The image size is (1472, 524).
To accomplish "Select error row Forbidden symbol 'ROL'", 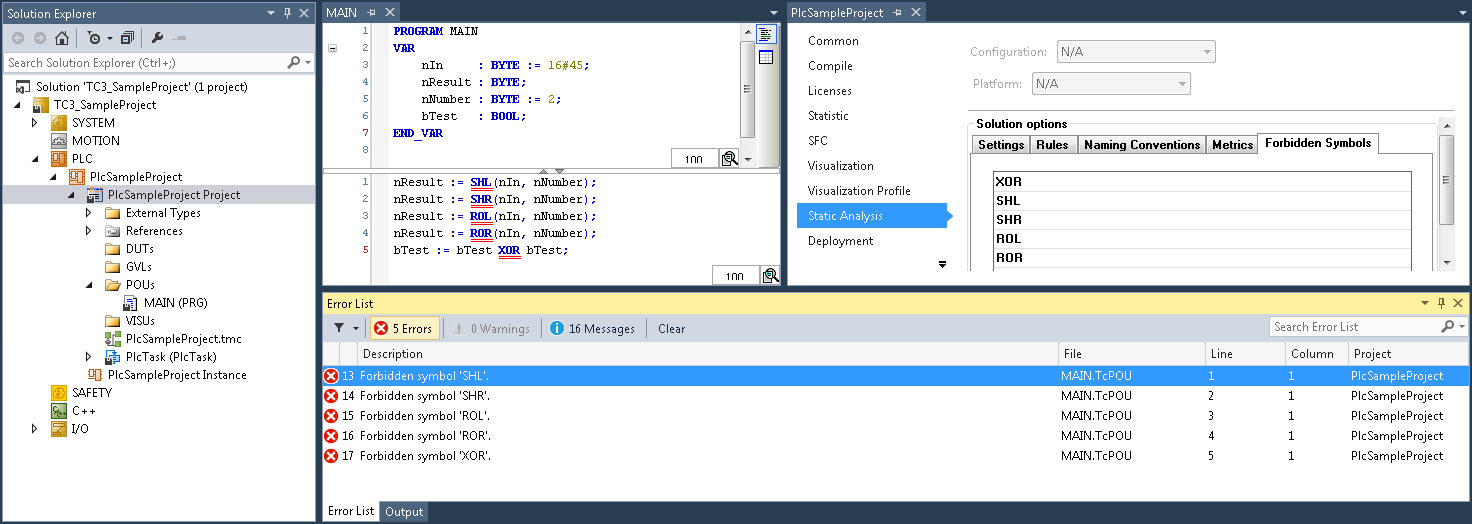I will tap(895, 416).
